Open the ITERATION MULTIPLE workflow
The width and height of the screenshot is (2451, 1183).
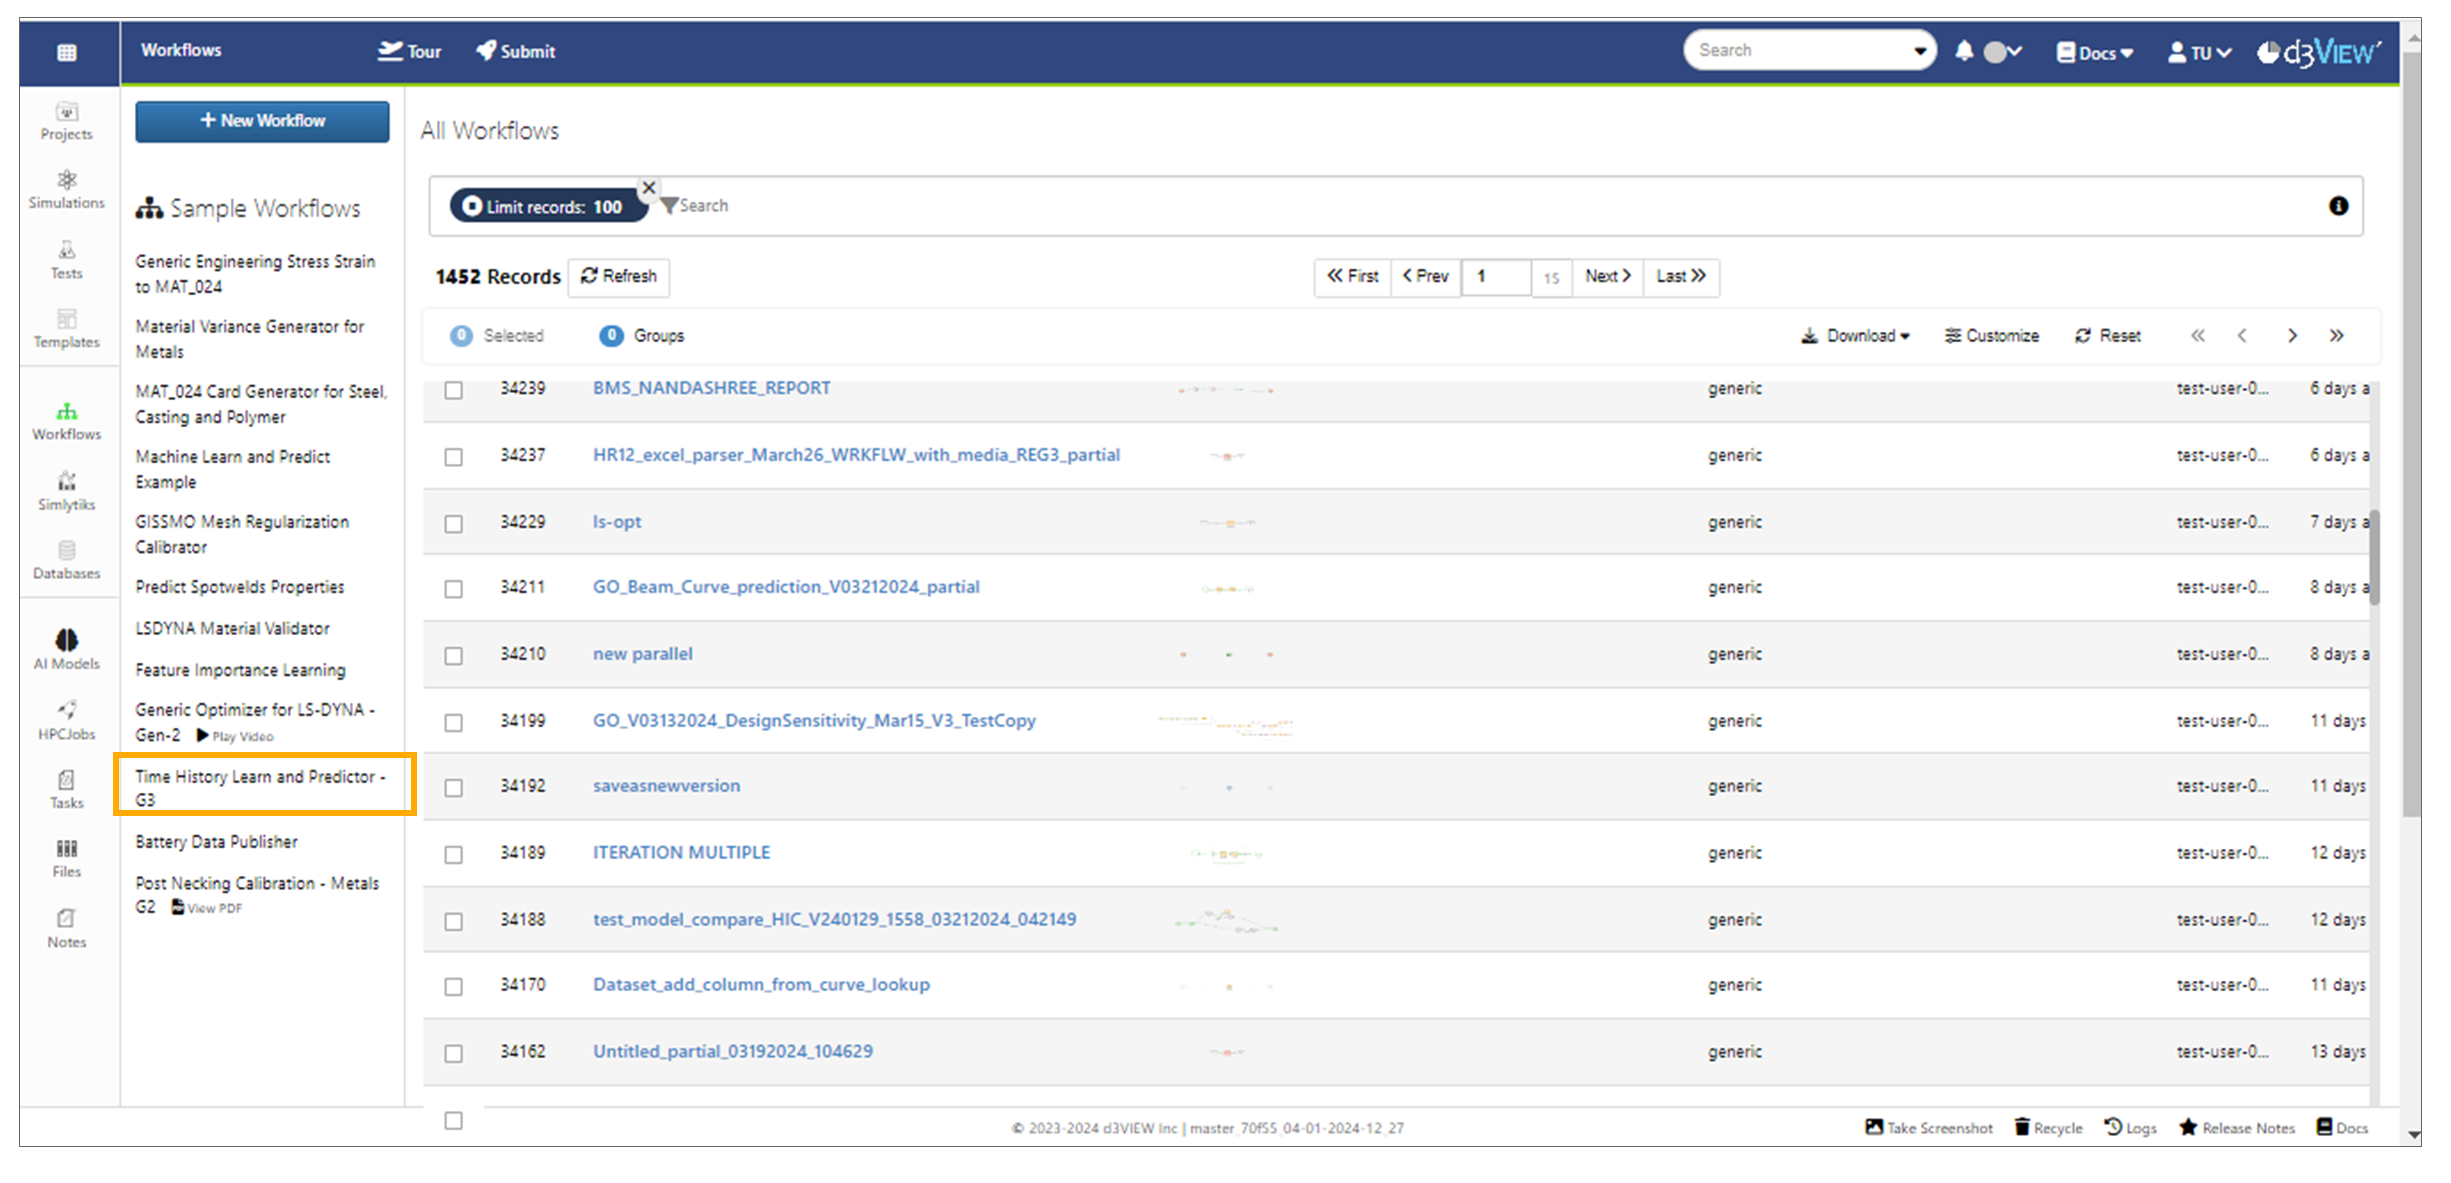point(680,852)
